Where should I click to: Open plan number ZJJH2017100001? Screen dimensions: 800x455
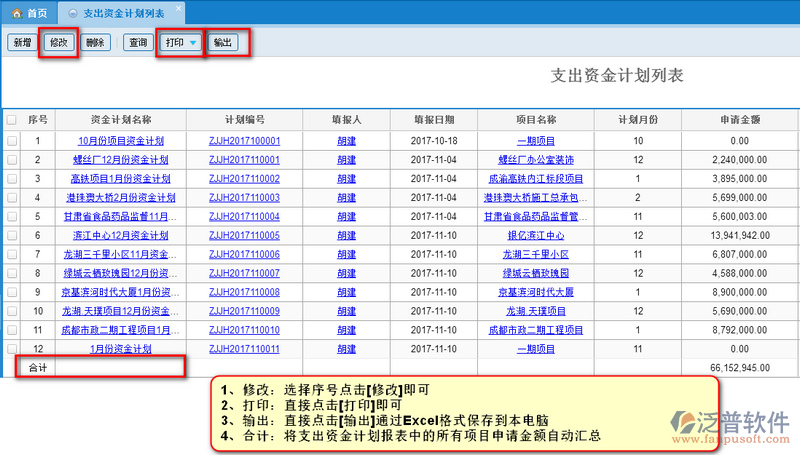click(244, 141)
